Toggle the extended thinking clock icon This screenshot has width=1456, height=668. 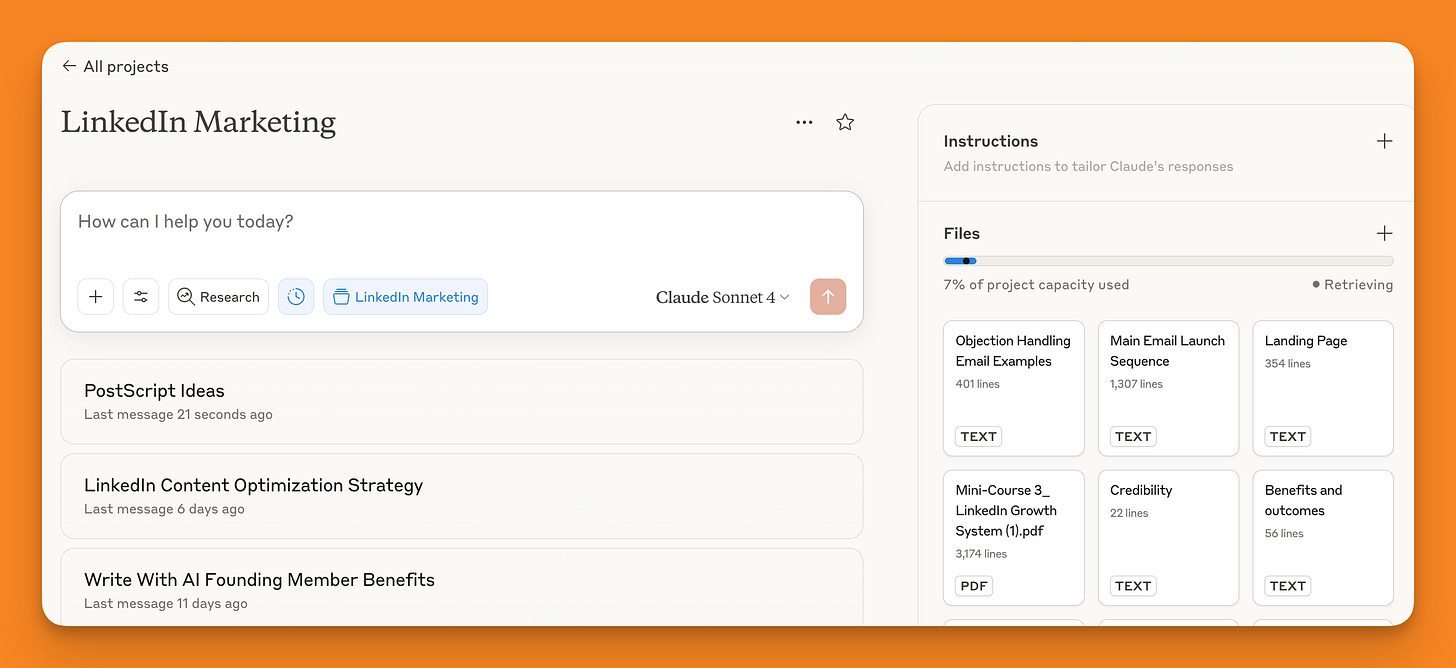coord(296,297)
